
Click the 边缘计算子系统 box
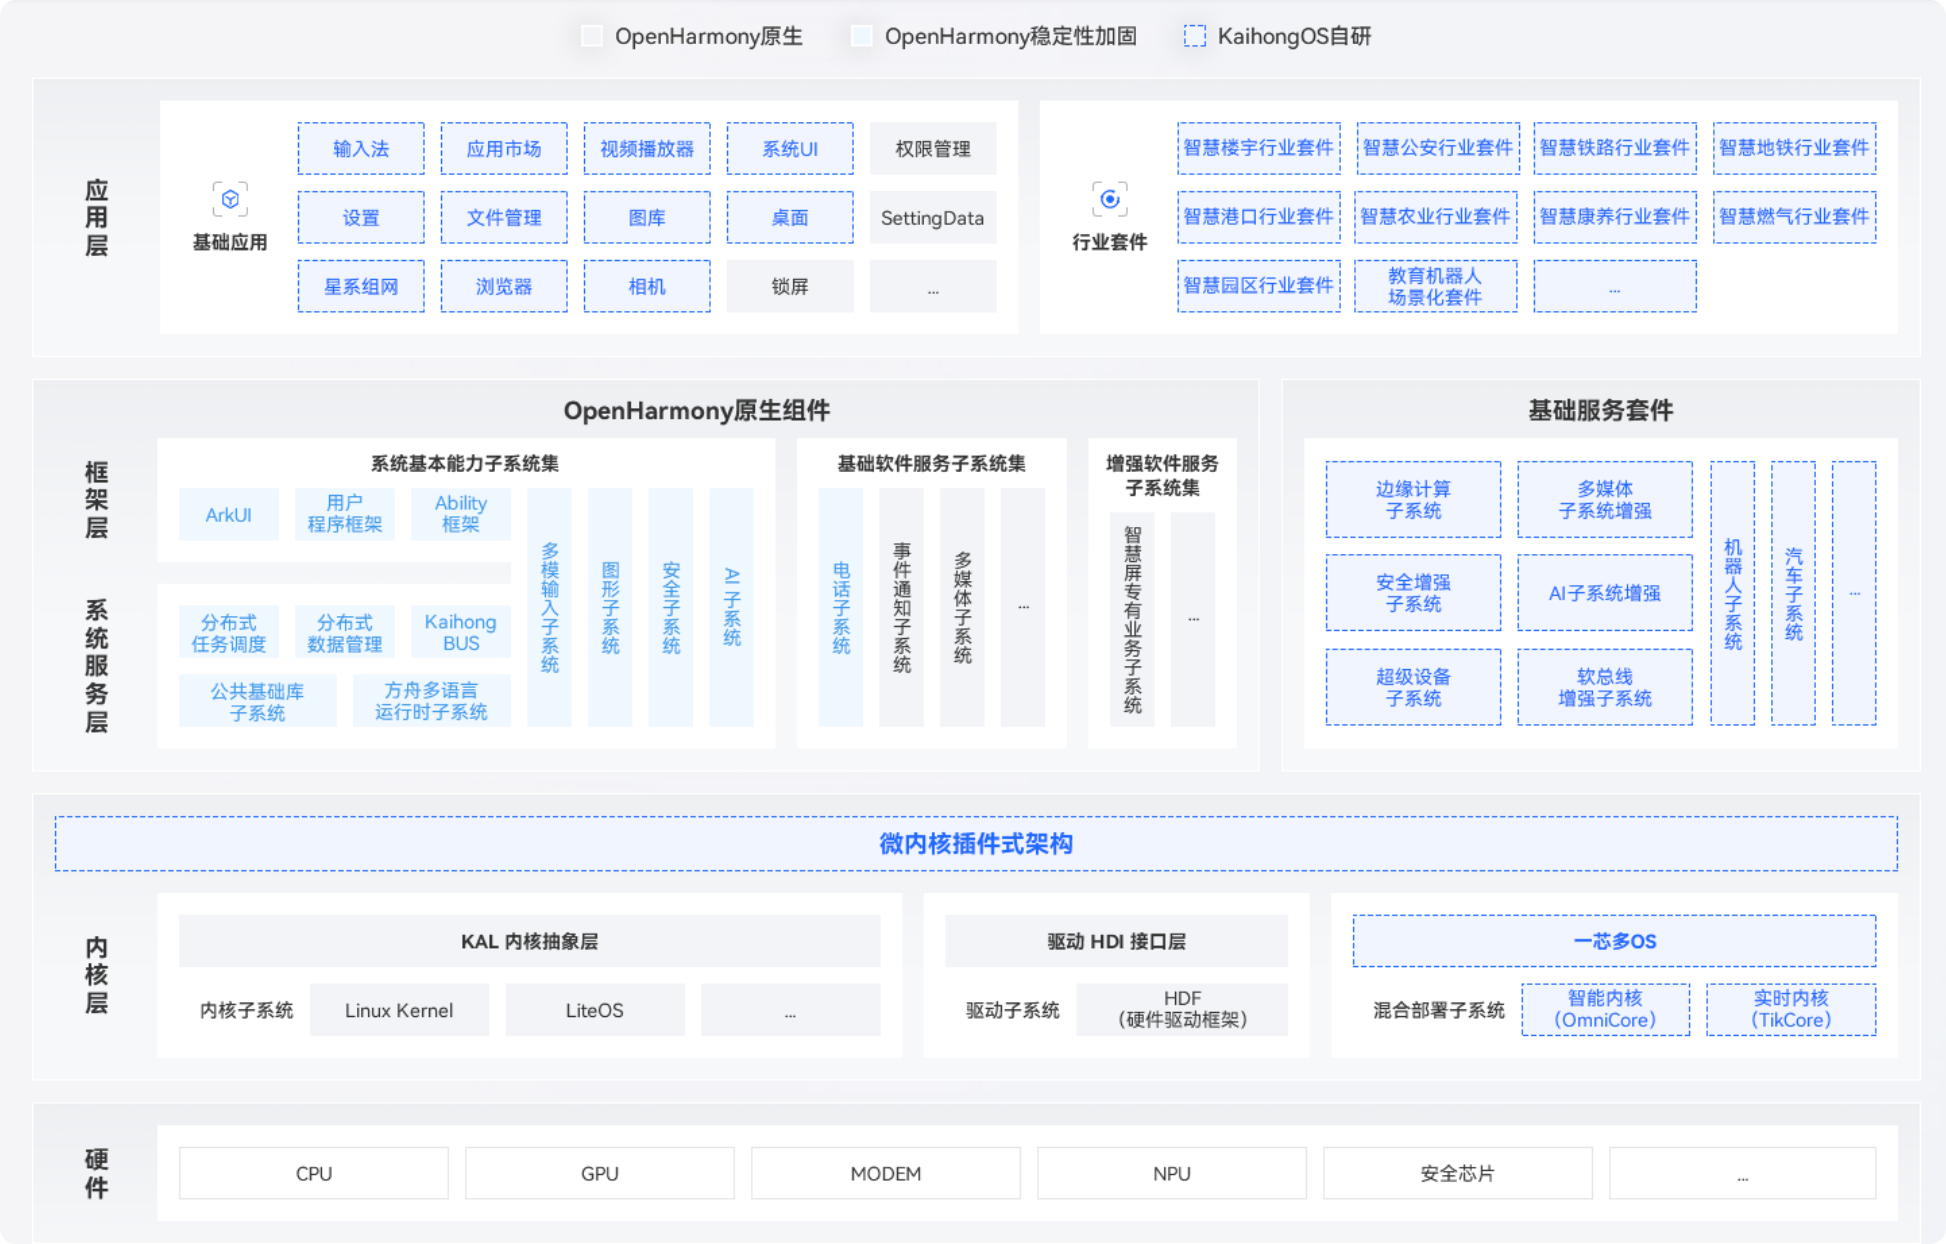[1414, 499]
